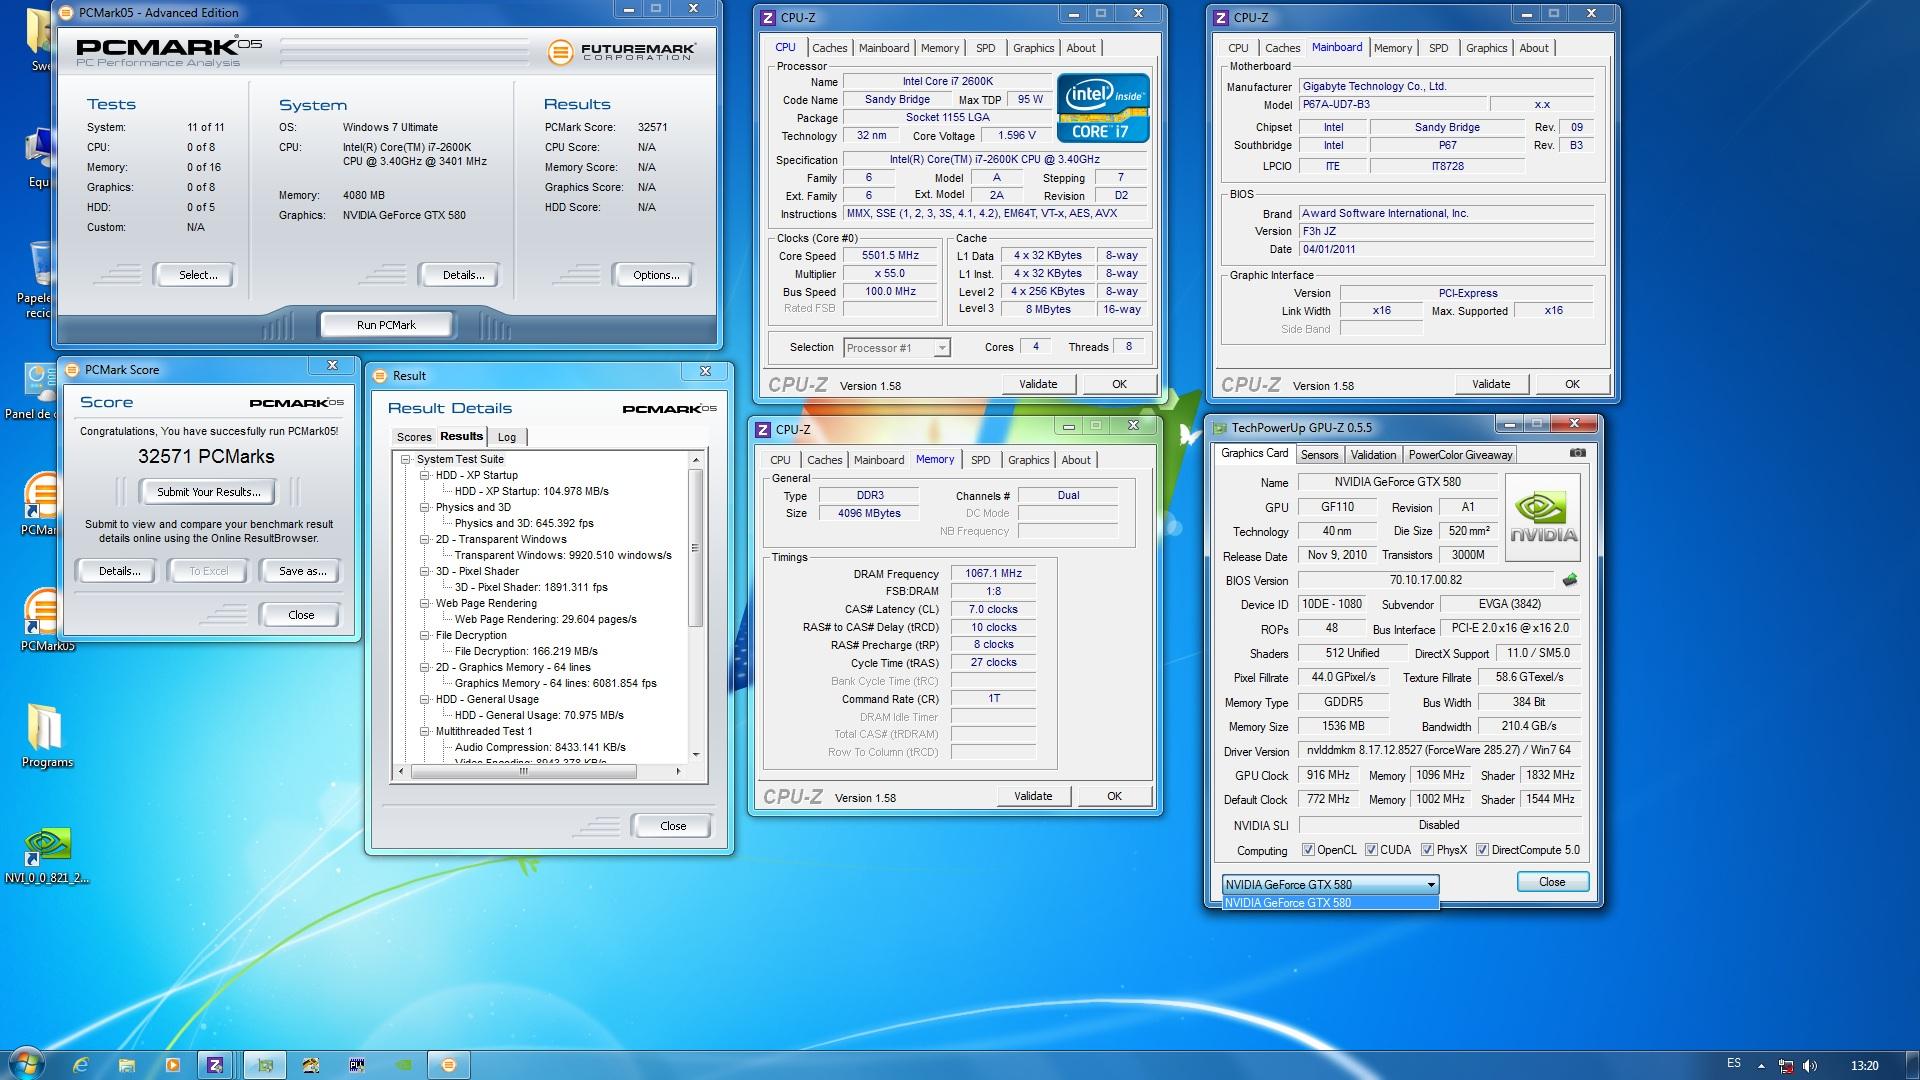Click the Core Speed value field
The image size is (1920, 1080).
click(x=889, y=256)
